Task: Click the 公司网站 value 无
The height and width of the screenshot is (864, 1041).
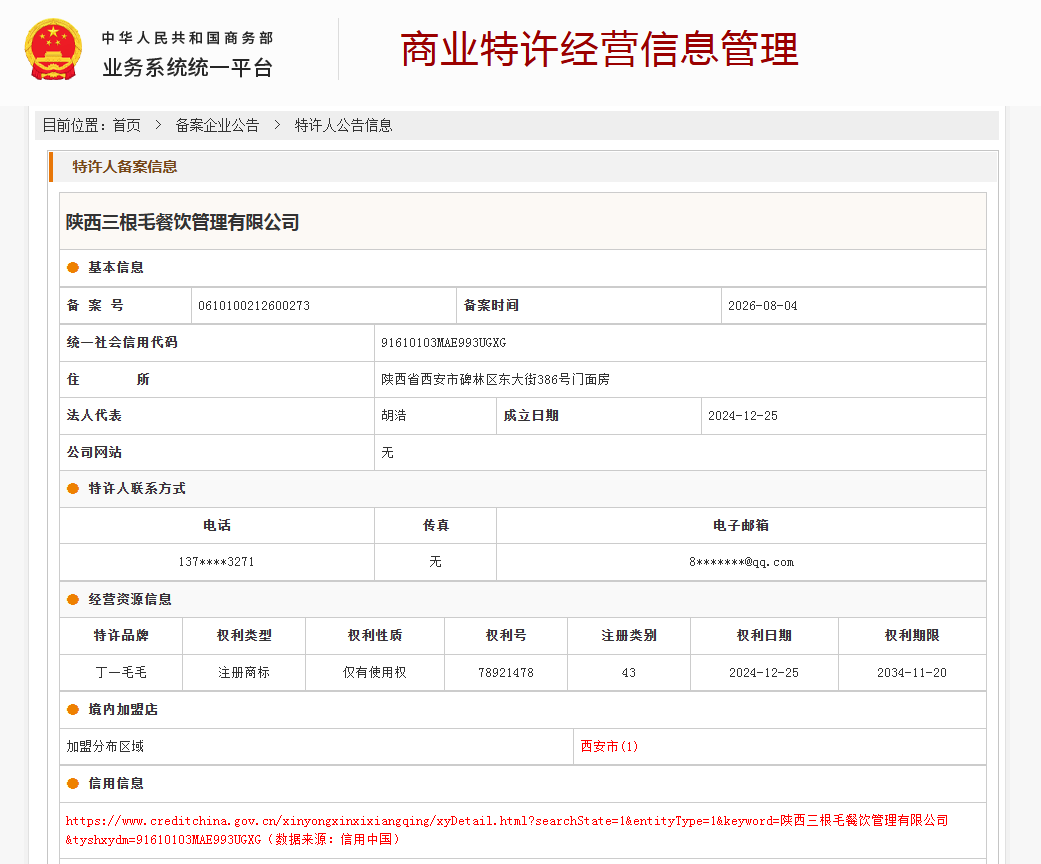Action: [387, 452]
